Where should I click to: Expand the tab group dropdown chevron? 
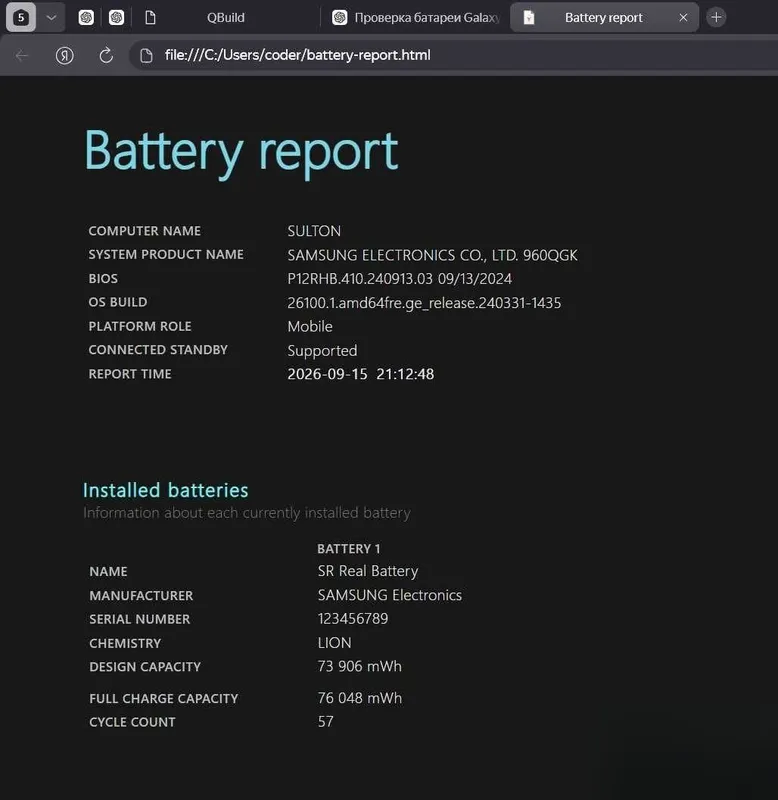click(x=51, y=17)
